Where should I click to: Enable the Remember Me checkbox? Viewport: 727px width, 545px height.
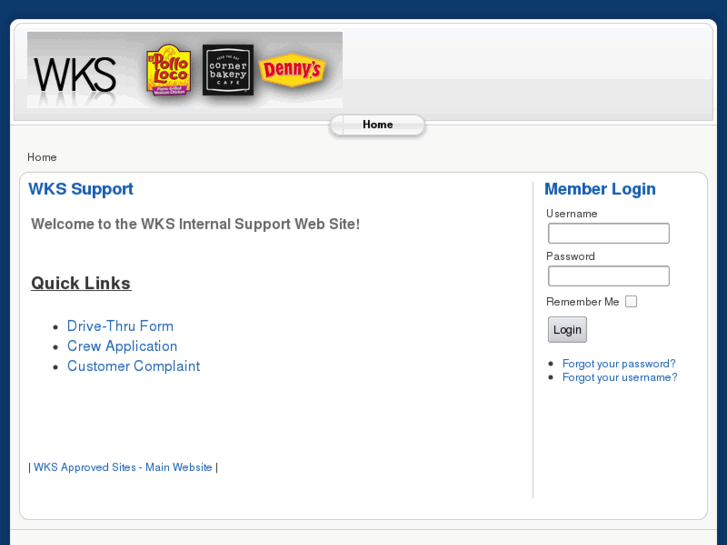631,301
